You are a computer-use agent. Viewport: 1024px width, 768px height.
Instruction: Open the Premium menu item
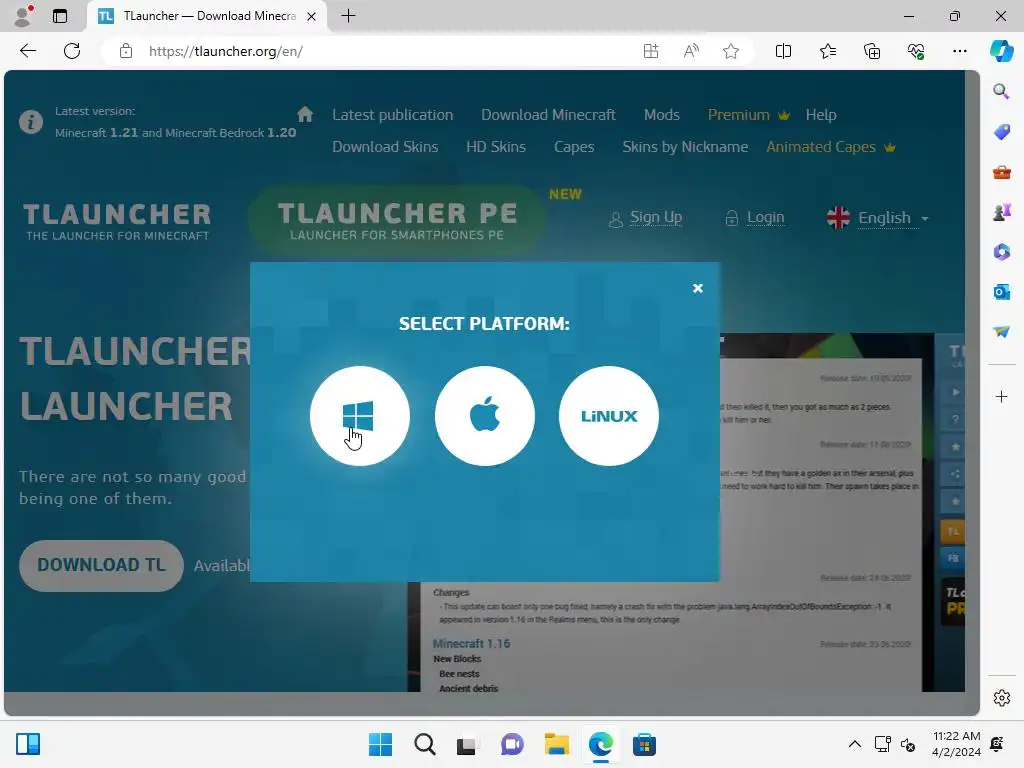pyautogui.click(x=748, y=115)
